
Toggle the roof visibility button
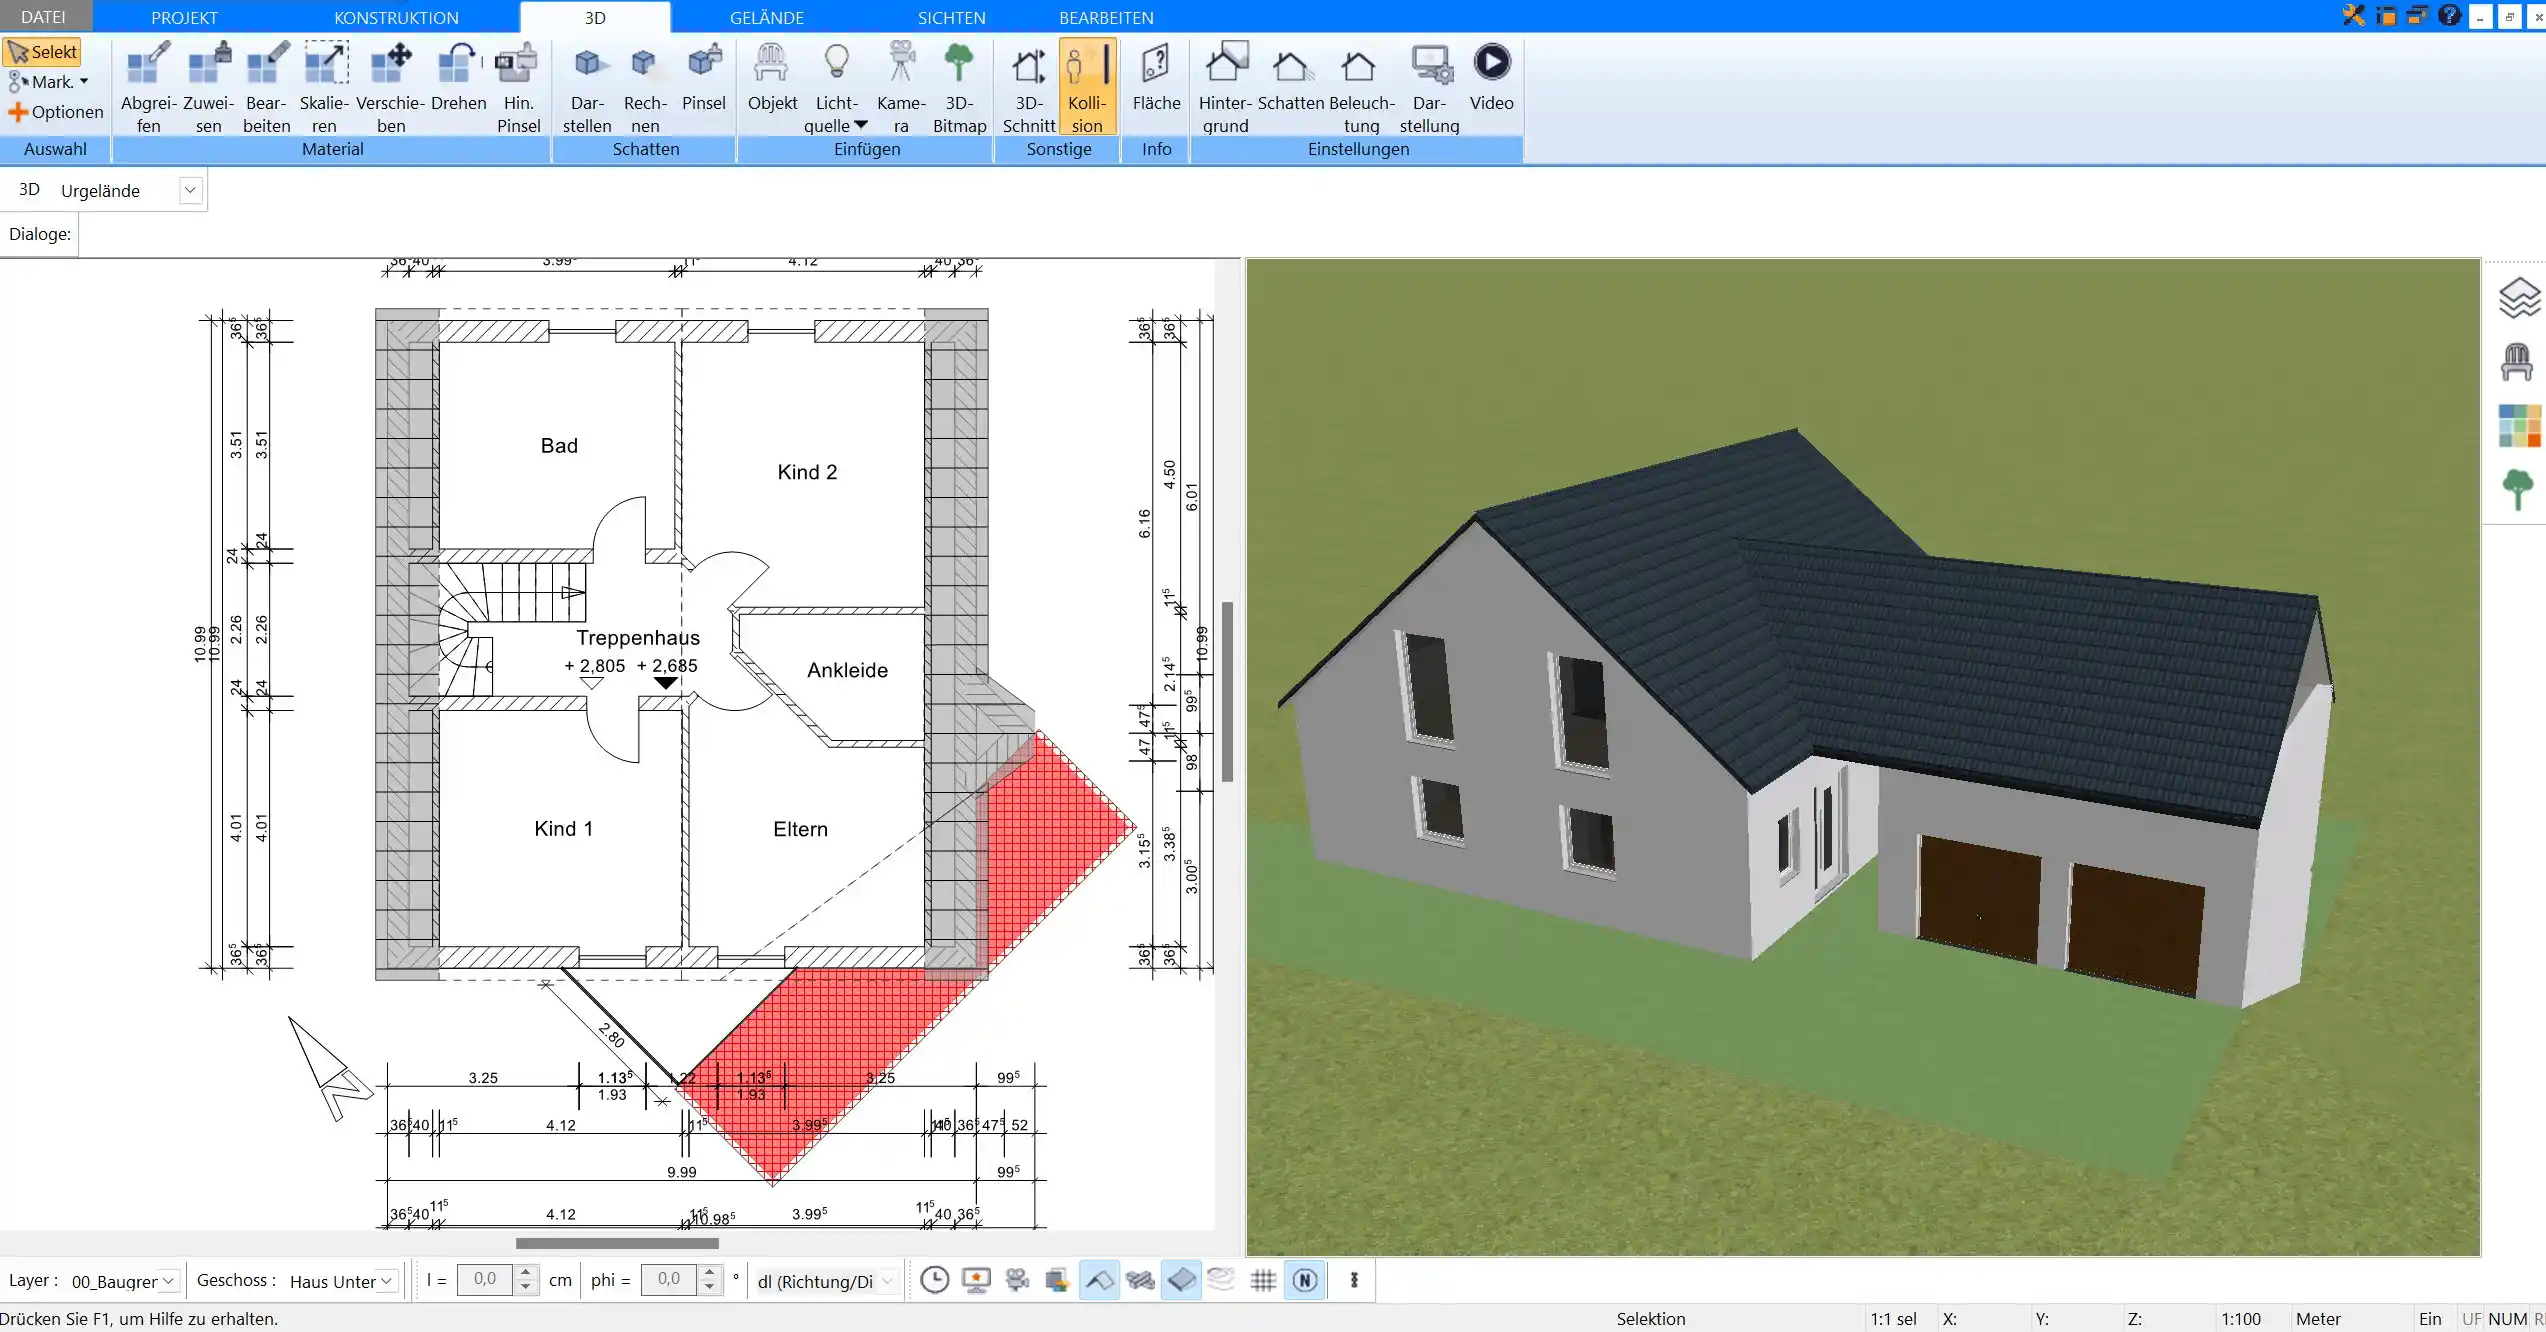[x=1099, y=1280]
